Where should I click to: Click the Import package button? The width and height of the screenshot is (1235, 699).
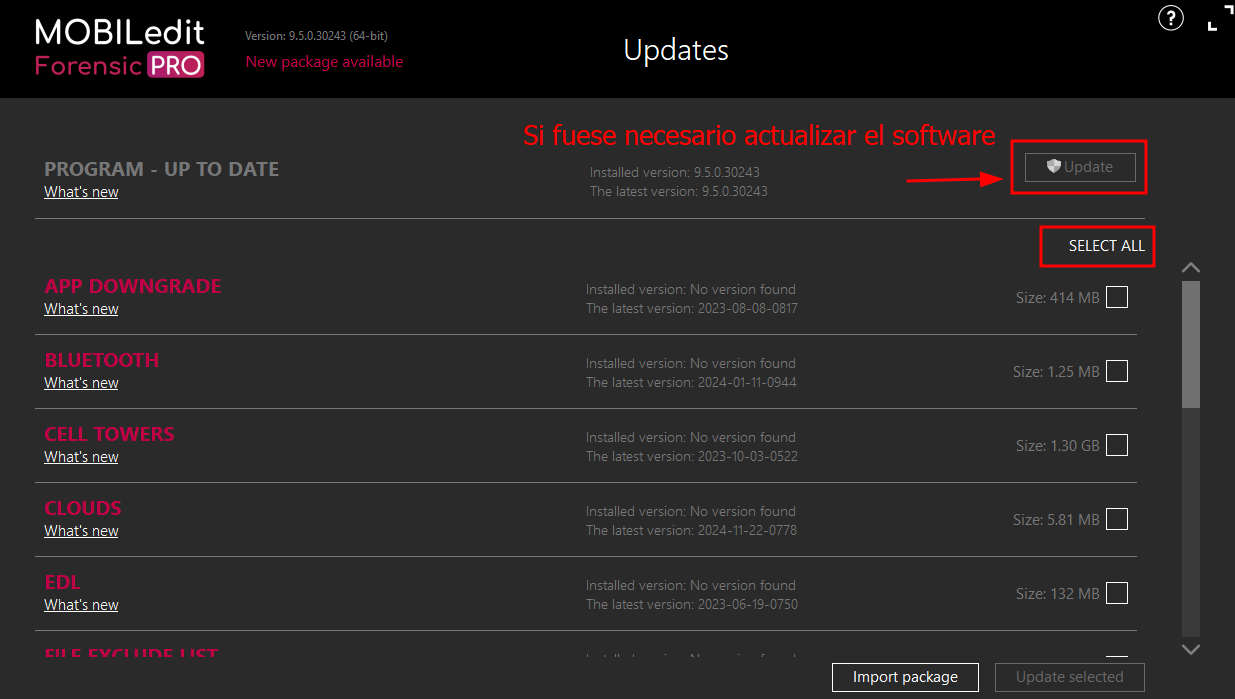coord(905,677)
